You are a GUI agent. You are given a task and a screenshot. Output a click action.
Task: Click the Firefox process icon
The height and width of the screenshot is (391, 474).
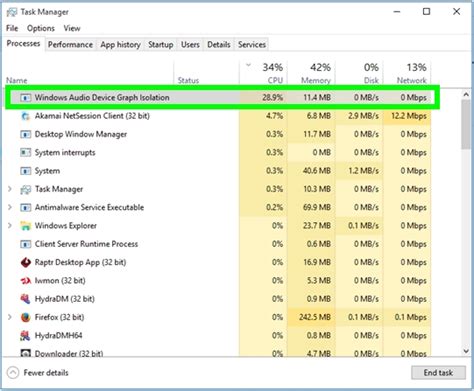pos(25,317)
